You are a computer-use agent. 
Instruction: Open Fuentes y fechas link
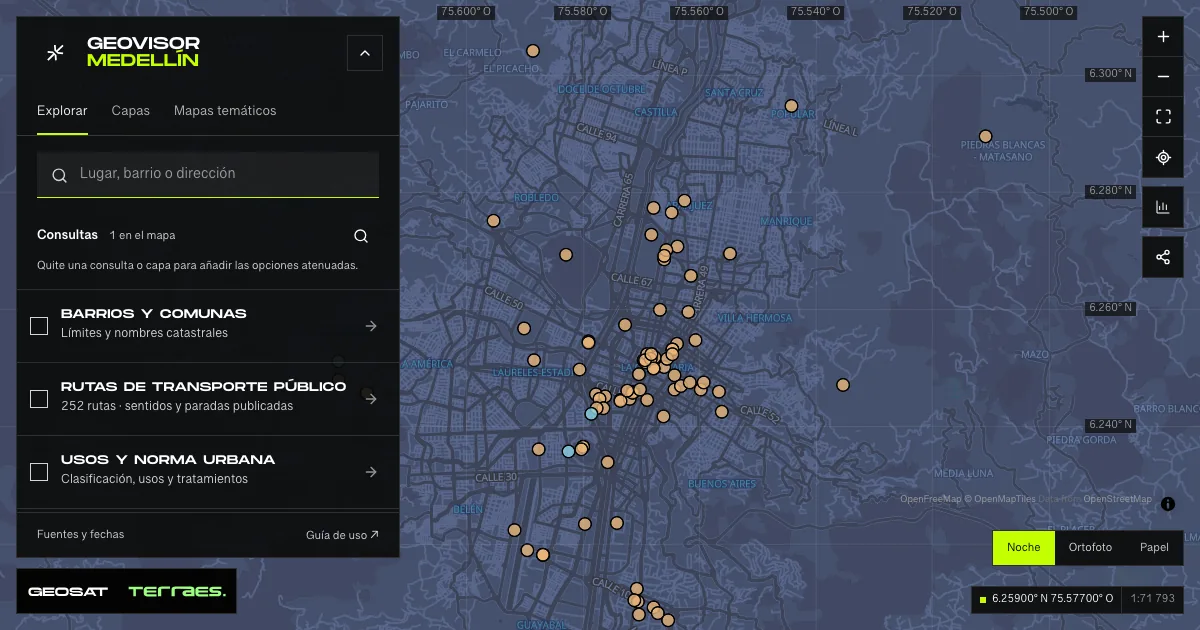click(x=81, y=535)
